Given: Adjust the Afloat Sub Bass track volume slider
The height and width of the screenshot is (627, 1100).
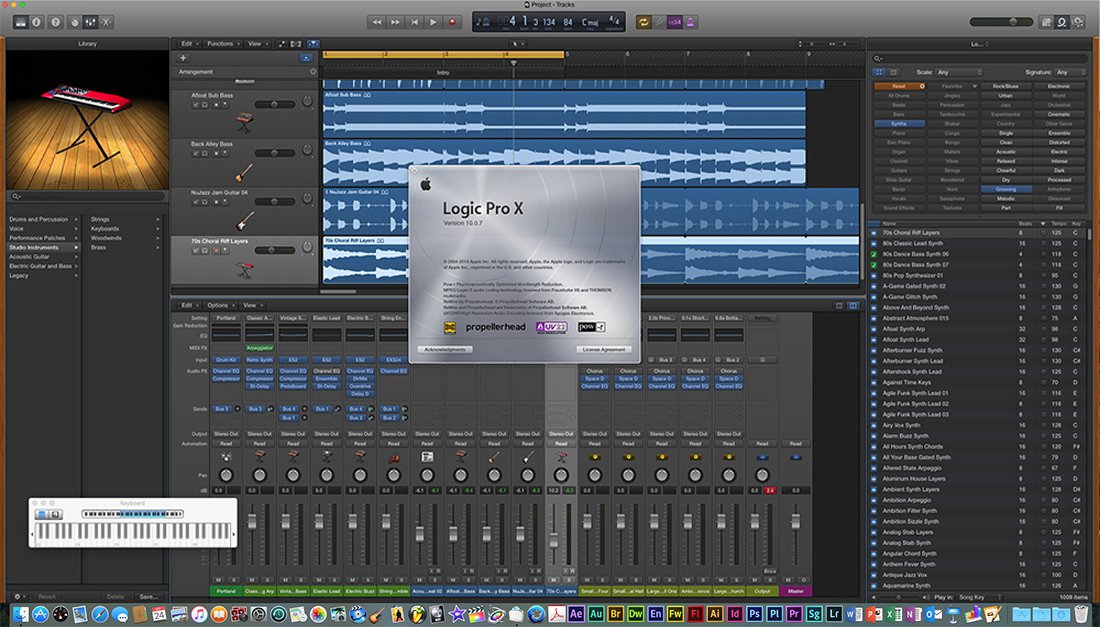Looking at the screenshot, I should click(x=274, y=104).
